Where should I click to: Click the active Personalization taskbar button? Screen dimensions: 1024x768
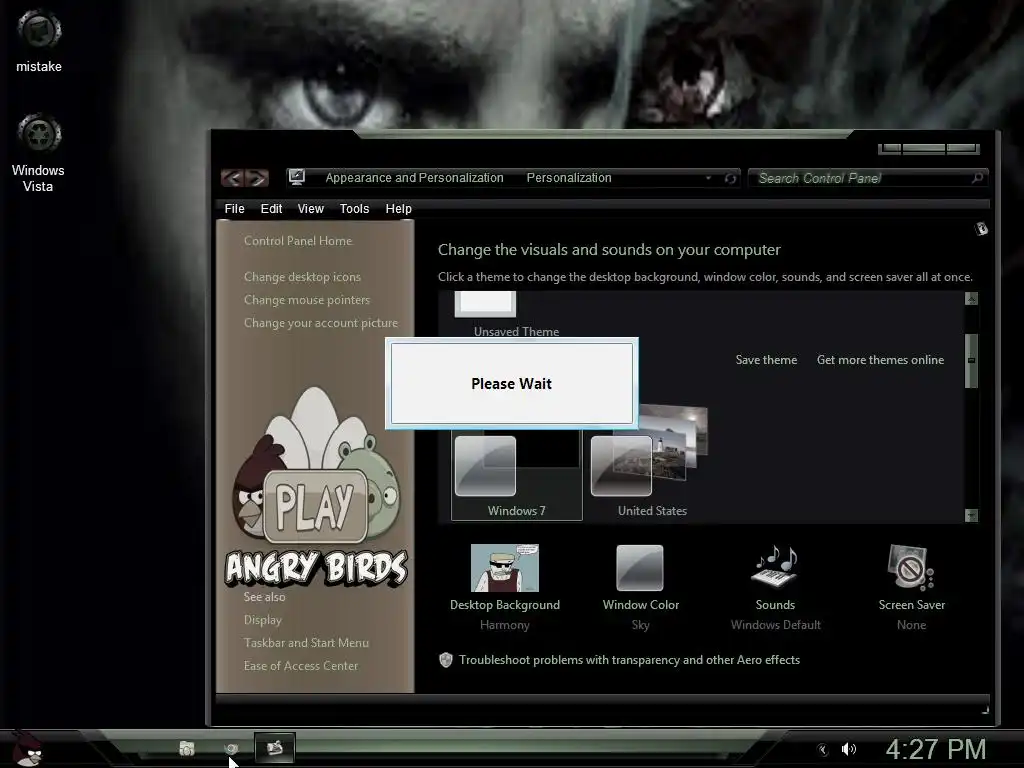pyautogui.click(x=274, y=748)
